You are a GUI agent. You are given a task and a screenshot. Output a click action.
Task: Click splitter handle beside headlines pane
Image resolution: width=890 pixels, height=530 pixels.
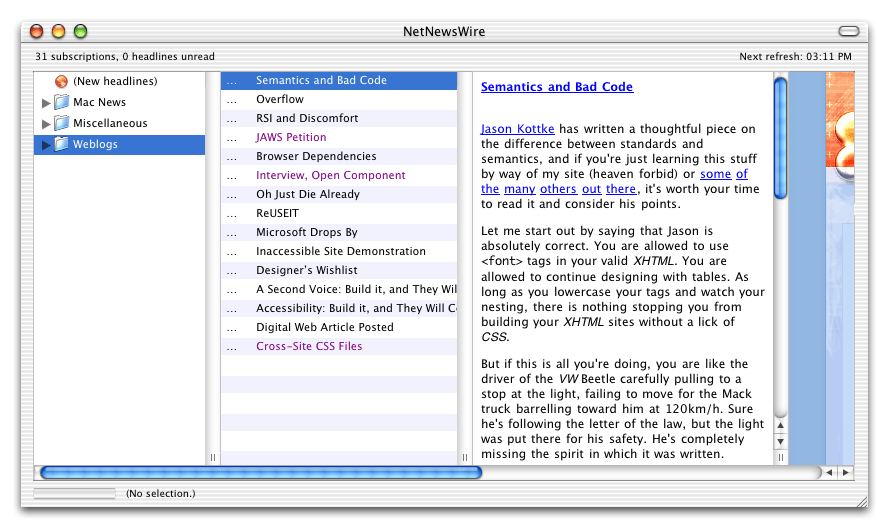coord(465,457)
